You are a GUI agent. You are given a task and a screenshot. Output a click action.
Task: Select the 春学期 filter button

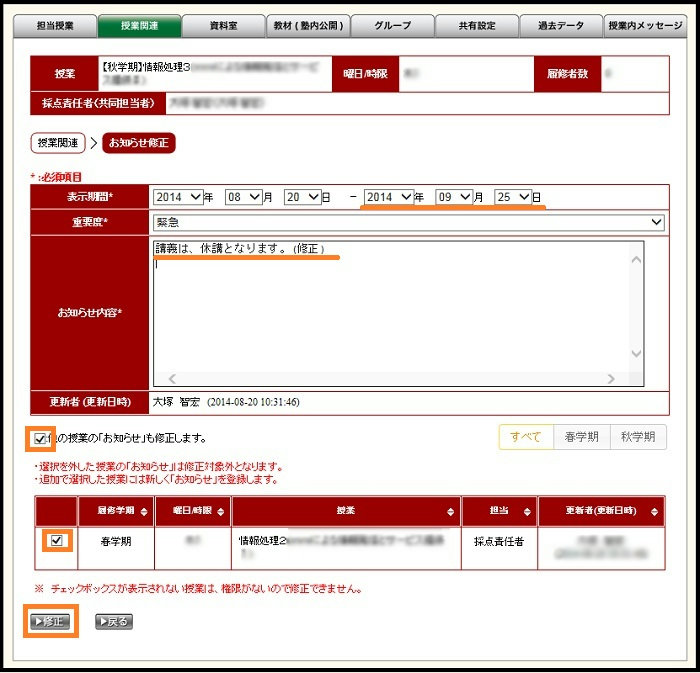click(581, 437)
